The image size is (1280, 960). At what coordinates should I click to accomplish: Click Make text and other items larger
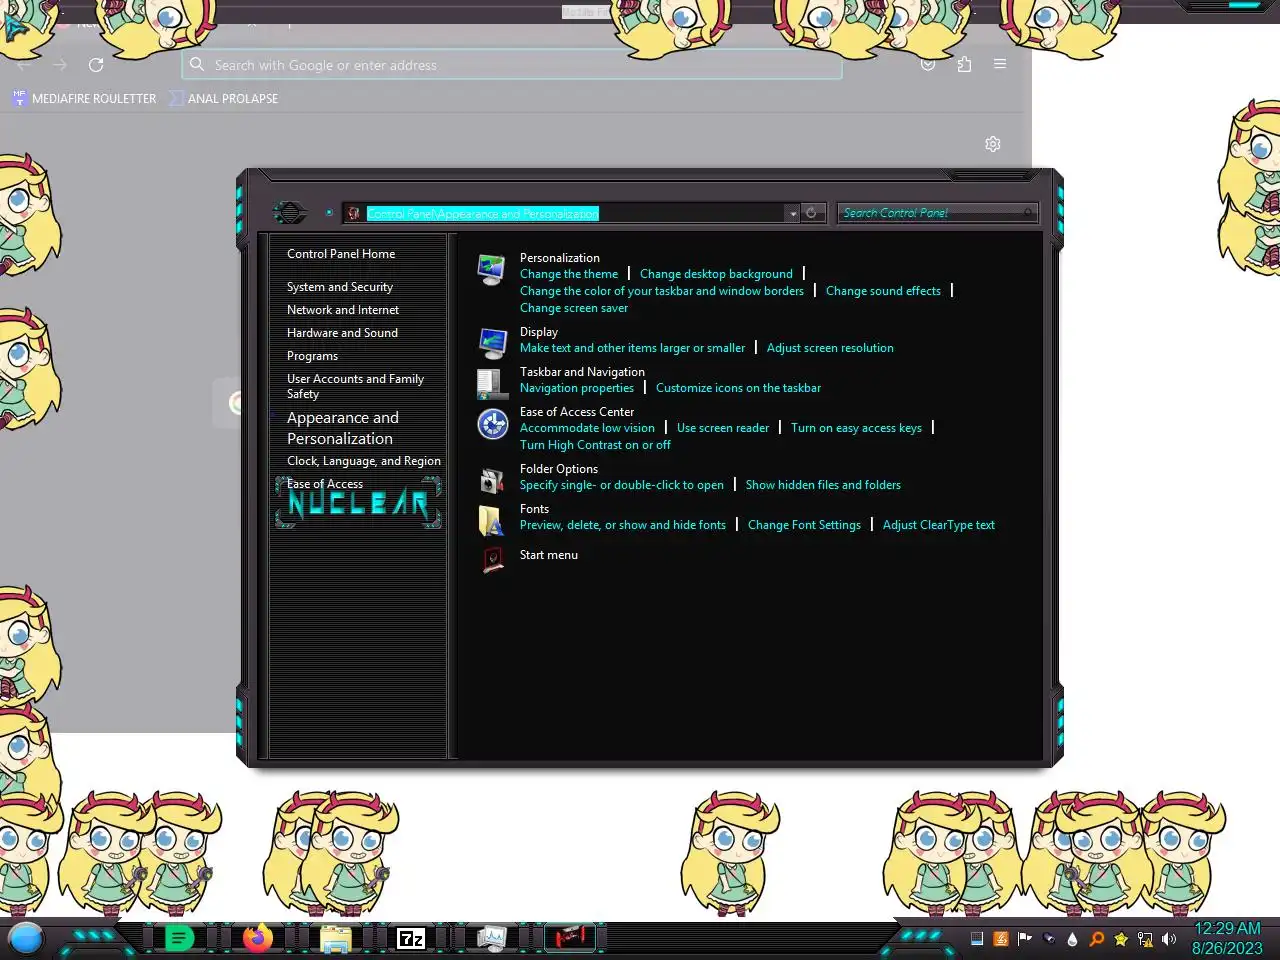click(632, 348)
